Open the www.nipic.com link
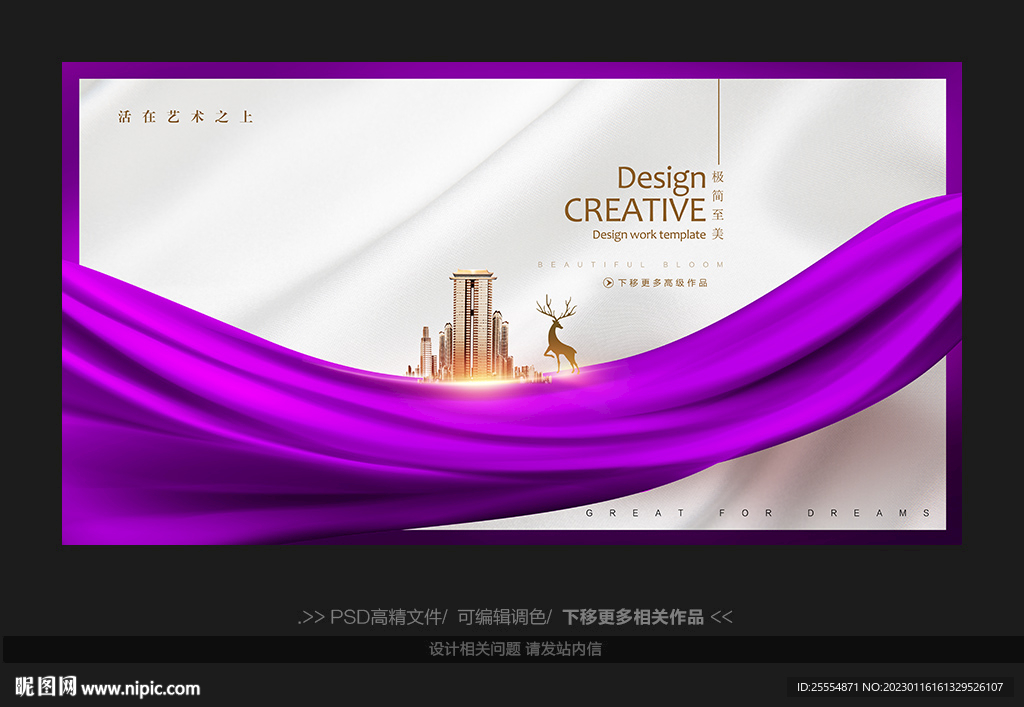The image size is (1024, 707). (x=140, y=689)
